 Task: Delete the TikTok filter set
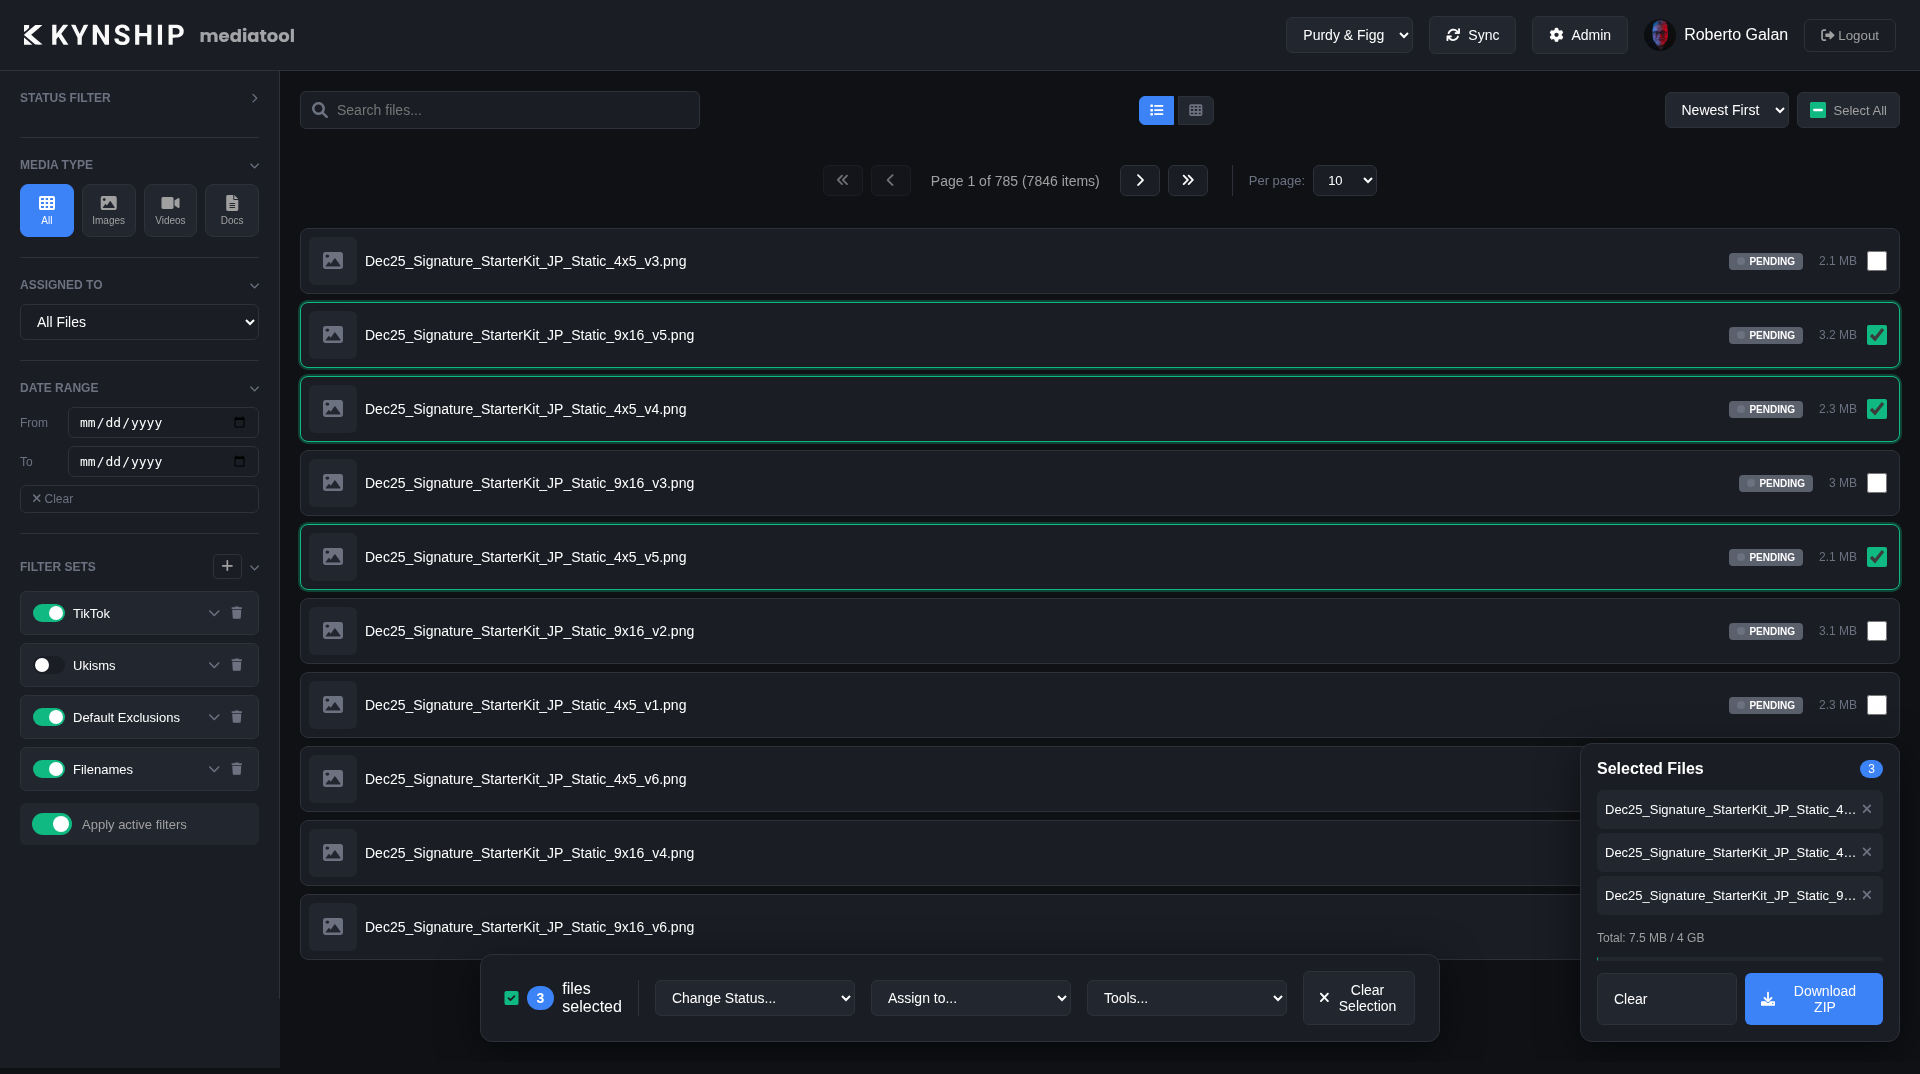pos(237,613)
